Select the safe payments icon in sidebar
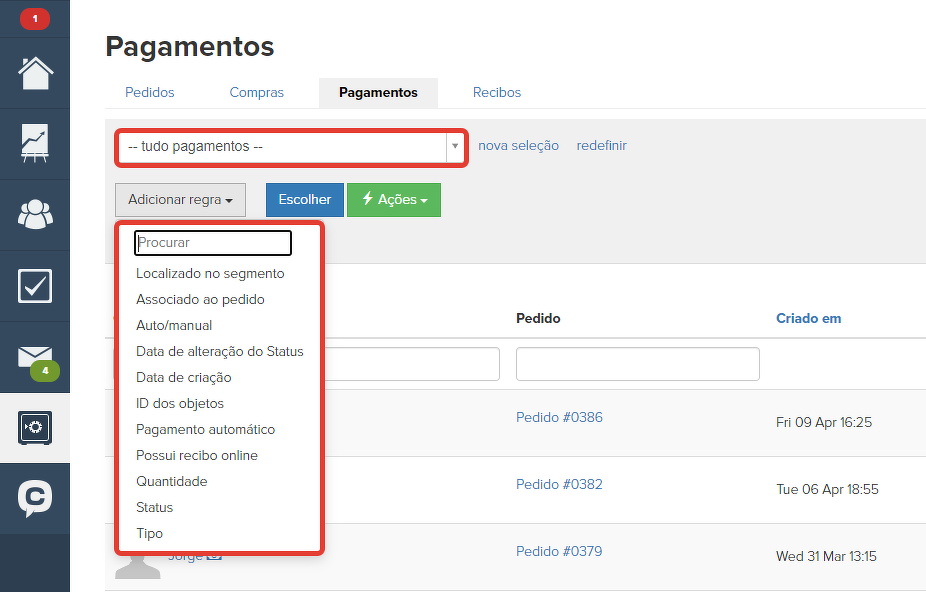Screen dimensions: 926x592 [x=35, y=427]
